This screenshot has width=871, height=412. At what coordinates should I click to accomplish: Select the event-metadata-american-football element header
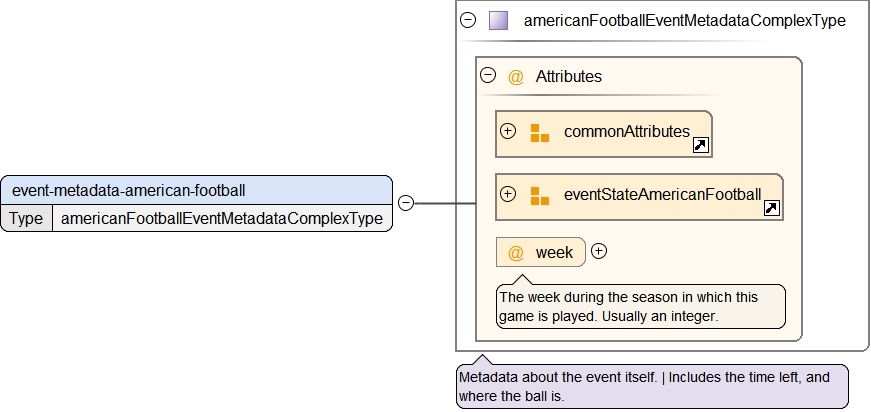(196, 190)
